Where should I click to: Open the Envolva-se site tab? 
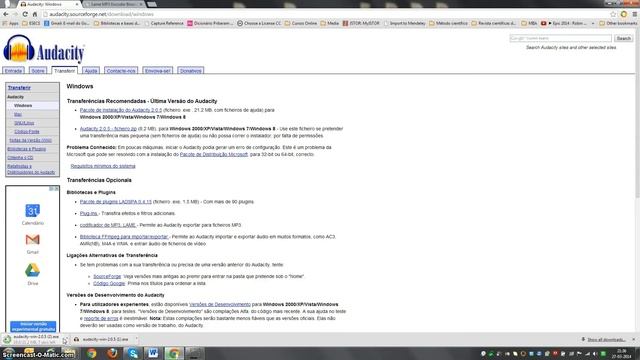(x=158, y=71)
